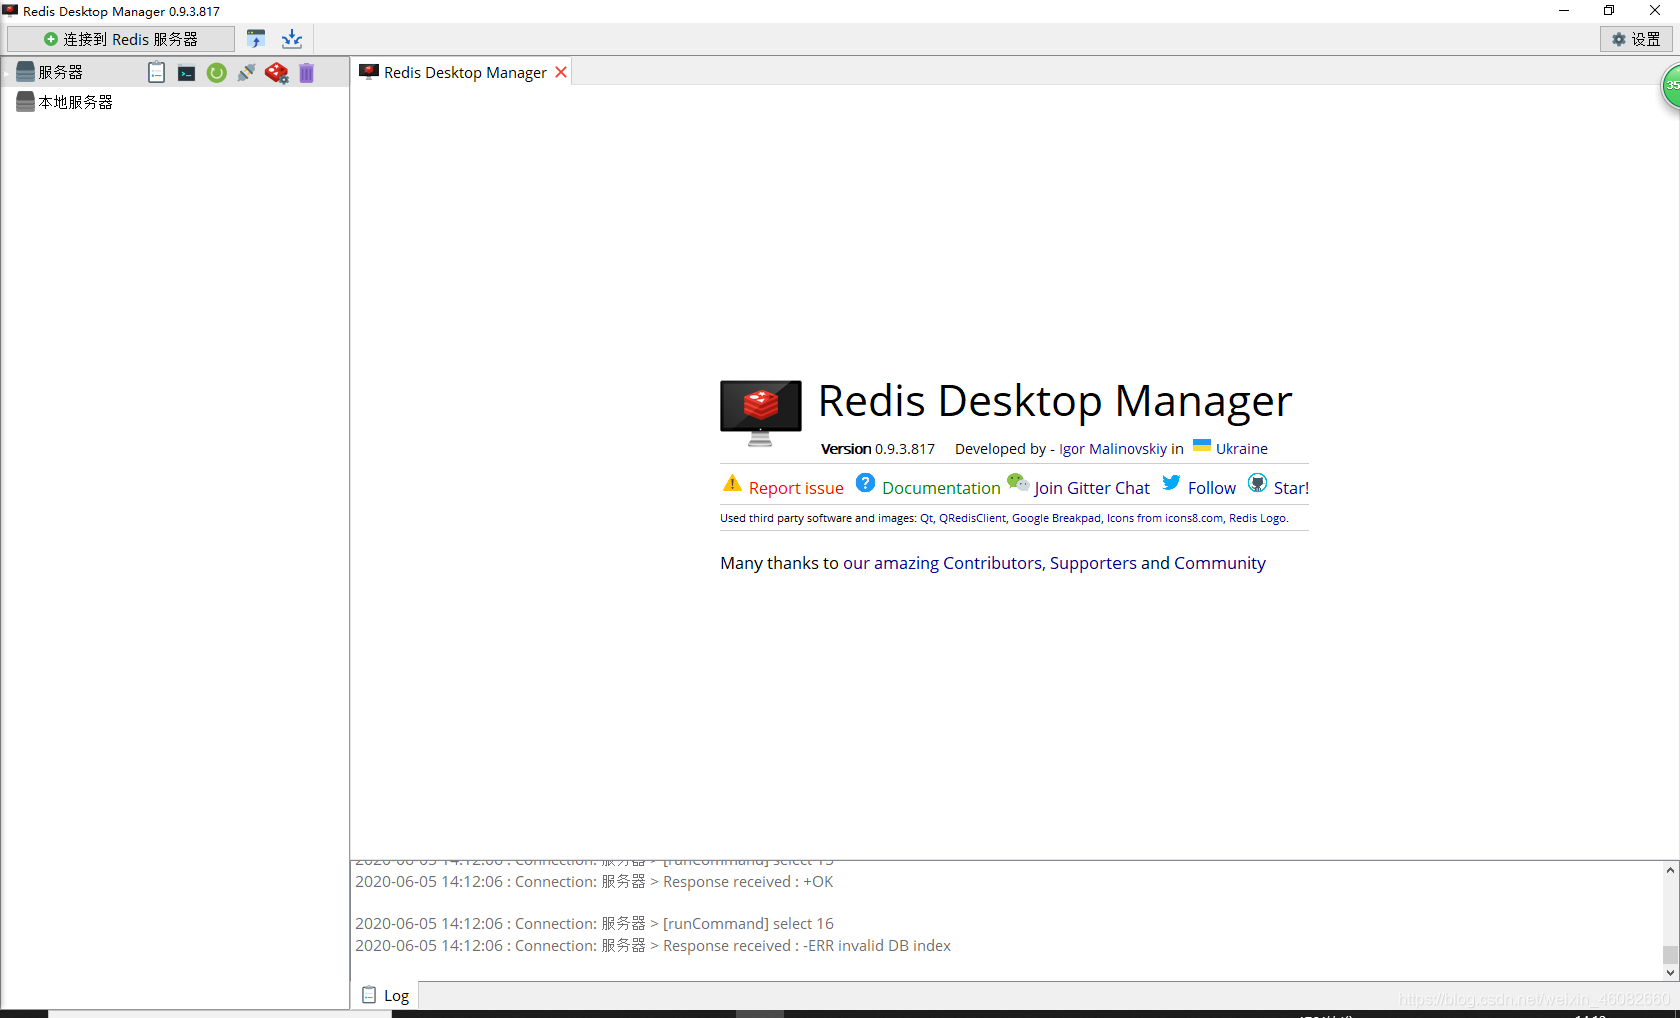
Task: Edit 服务器 connection settings red cube icon
Action: [277, 73]
